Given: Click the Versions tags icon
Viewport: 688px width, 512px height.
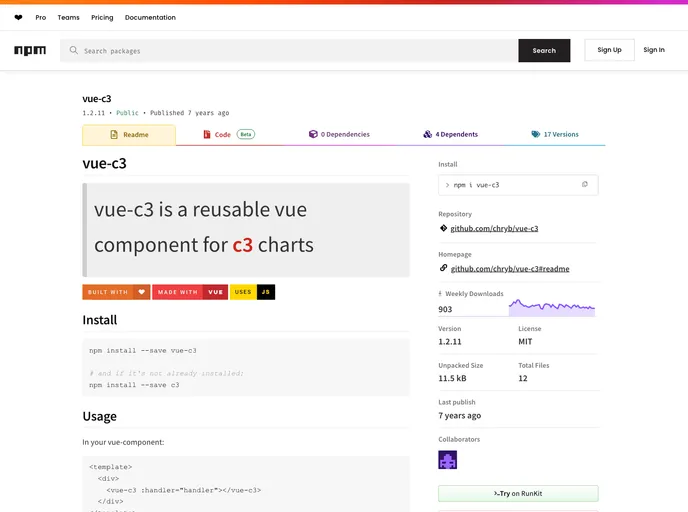Looking at the screenshot, I should [536, 134].
